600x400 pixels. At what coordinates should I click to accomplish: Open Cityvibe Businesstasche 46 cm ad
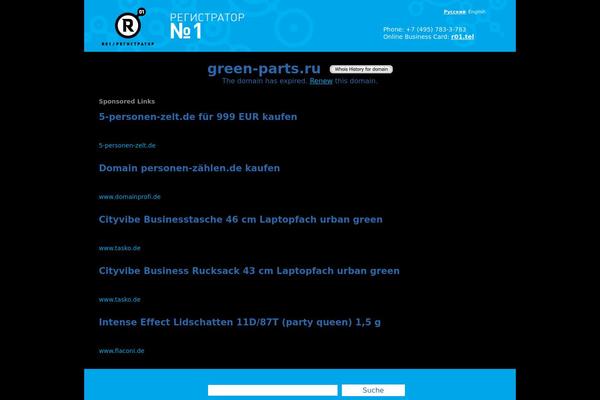coord(241,219)
